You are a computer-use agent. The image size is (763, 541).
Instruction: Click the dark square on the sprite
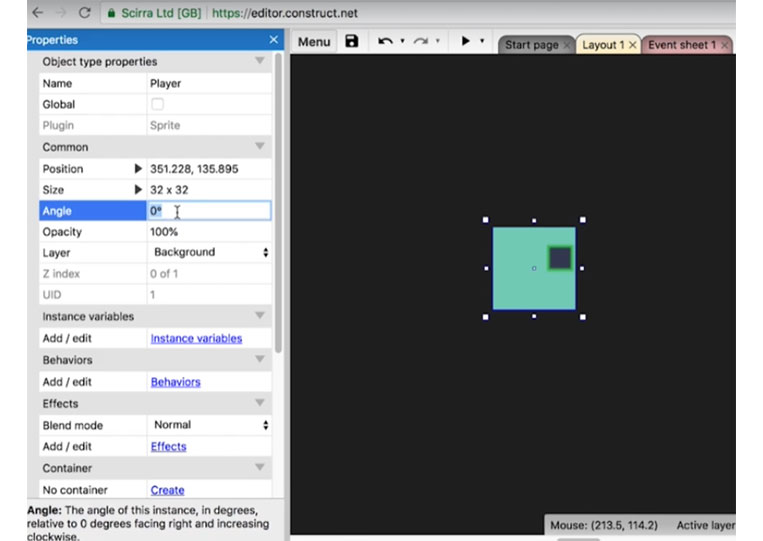(560, 258)
